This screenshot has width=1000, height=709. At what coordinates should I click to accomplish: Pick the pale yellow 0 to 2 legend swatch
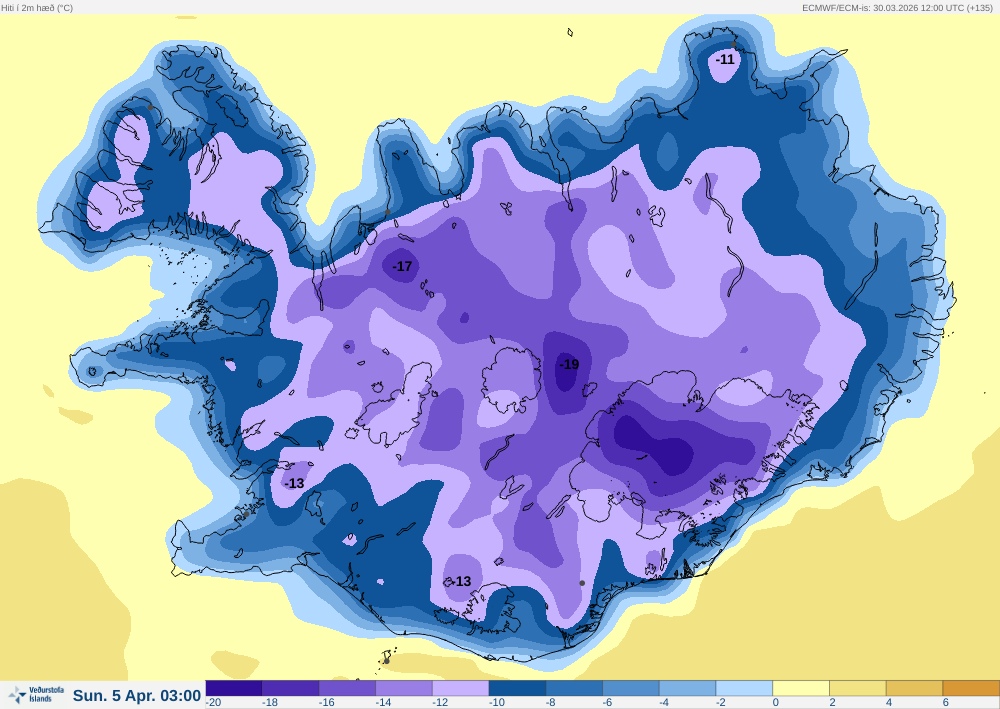point(801,689)
